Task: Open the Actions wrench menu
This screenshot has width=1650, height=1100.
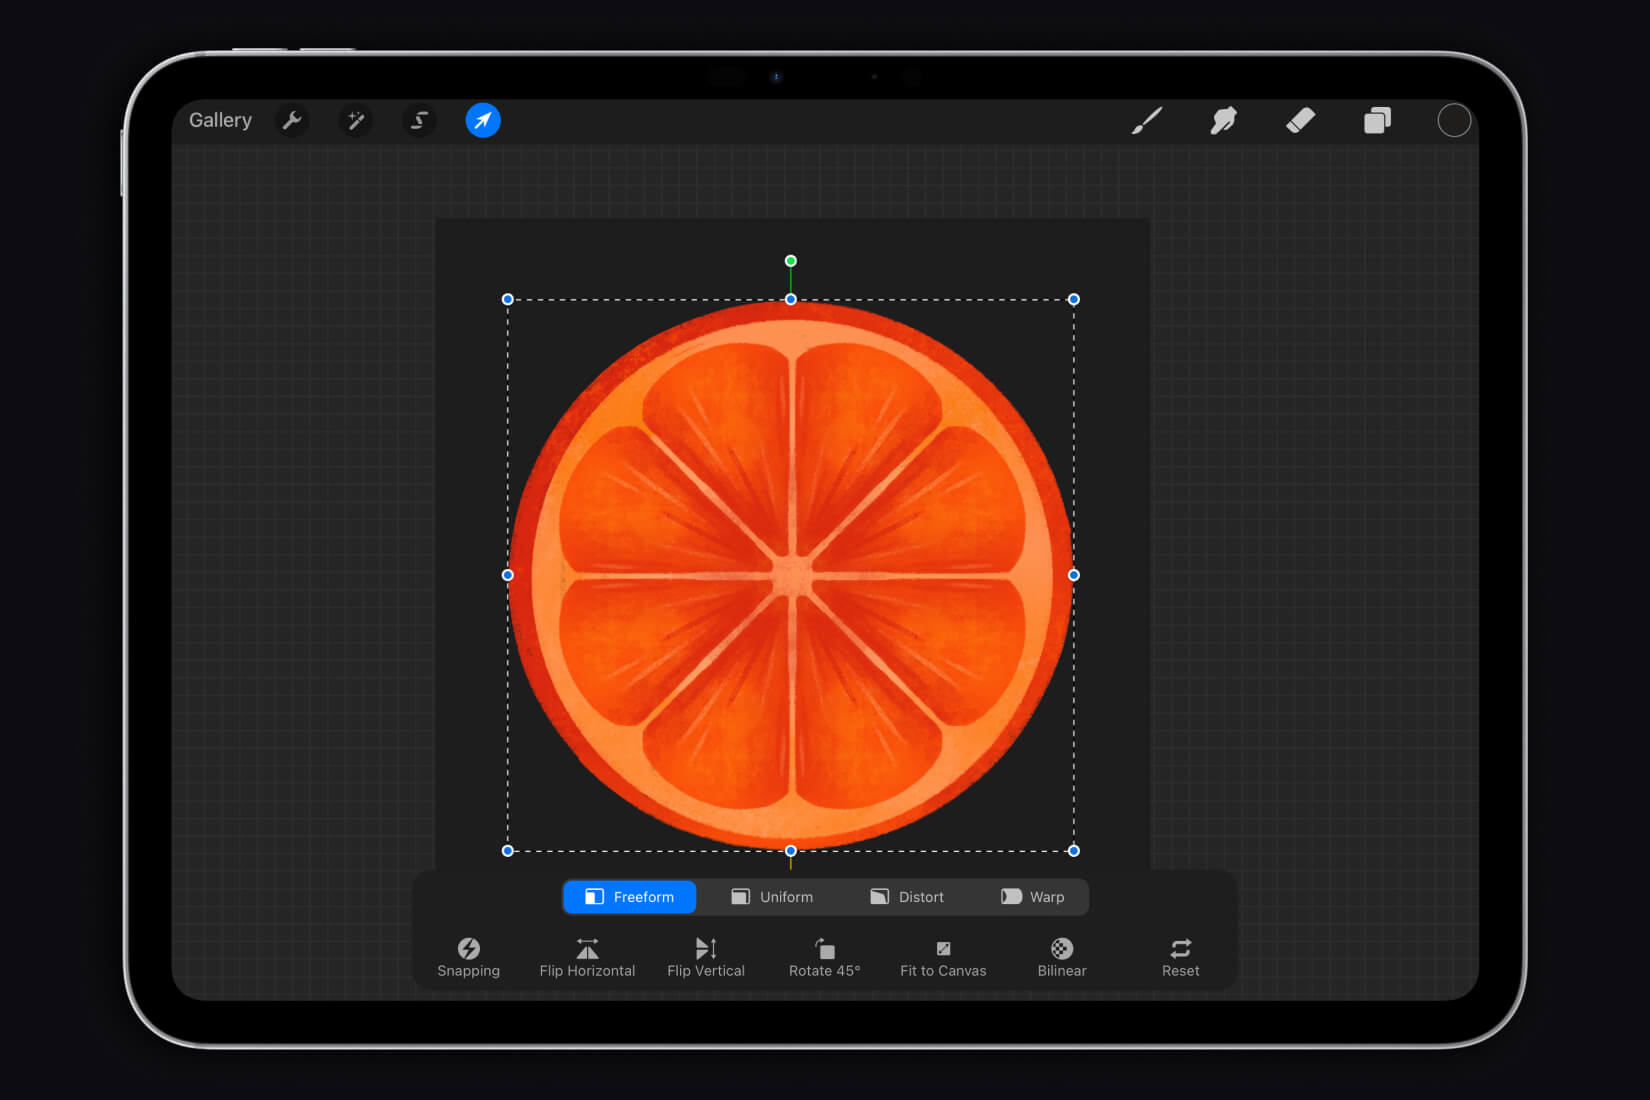Action: 292,121
